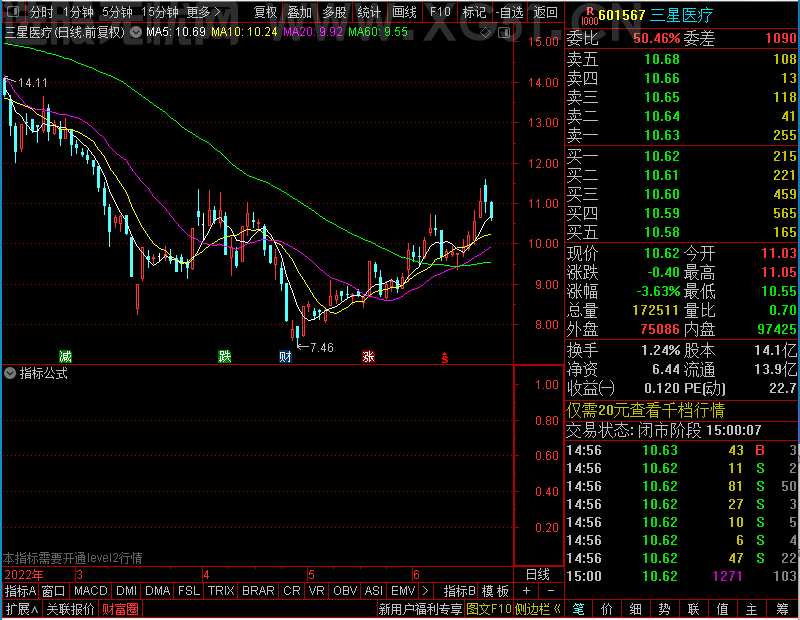Click the green 跌 marker on chart
Screen dimensions: 800x620
[x=224, y=356]
